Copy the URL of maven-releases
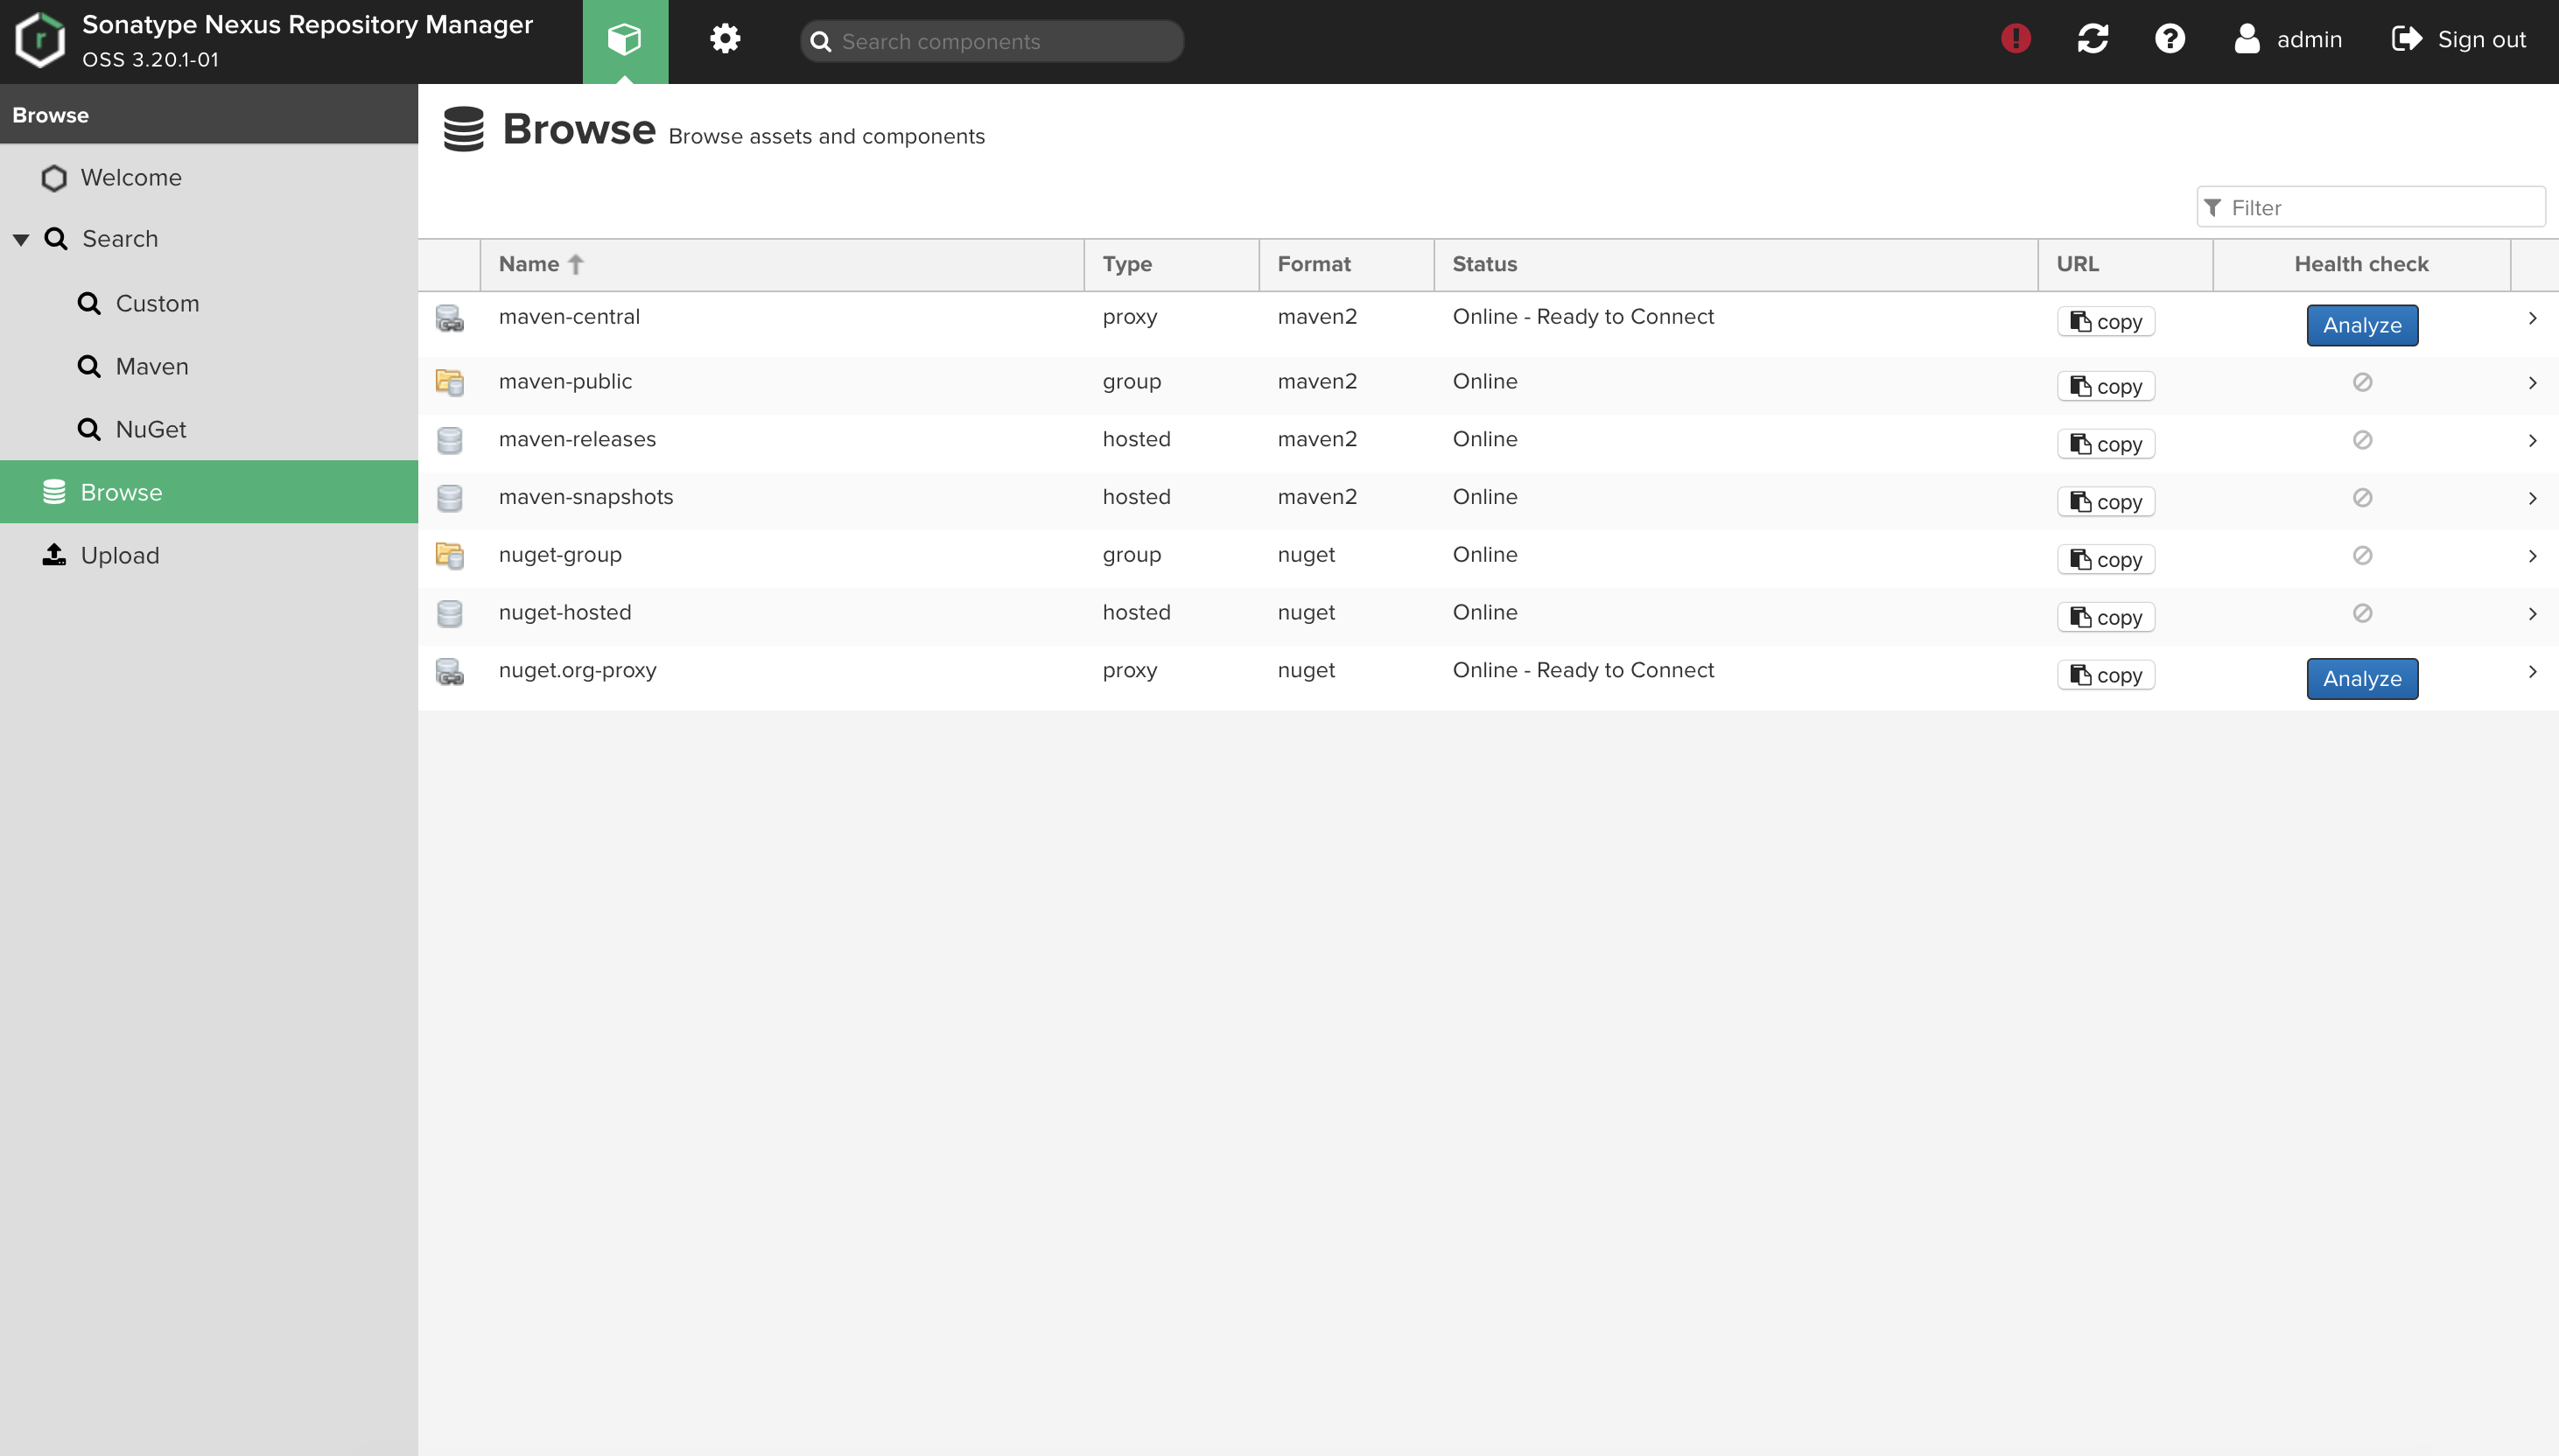This screenshot has height=1456, width=2559. pos(2106,444)
